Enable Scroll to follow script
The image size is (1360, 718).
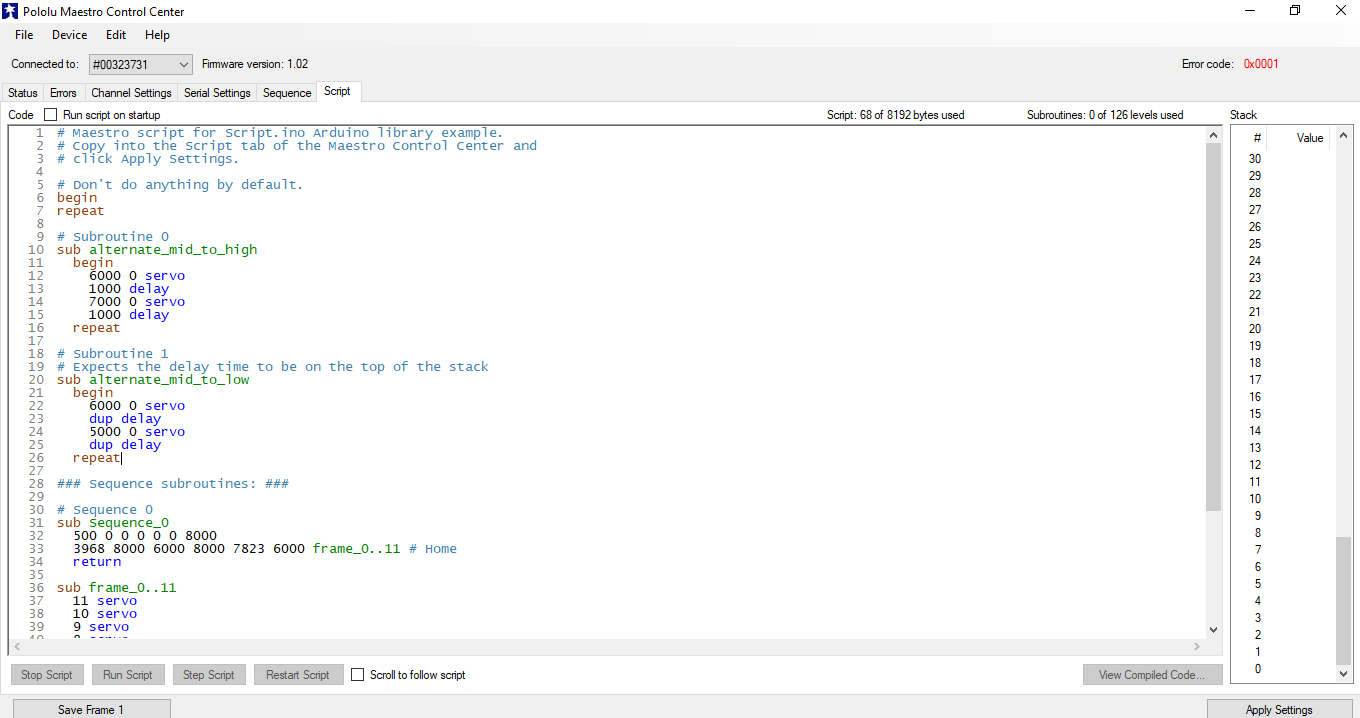(357, 674)
